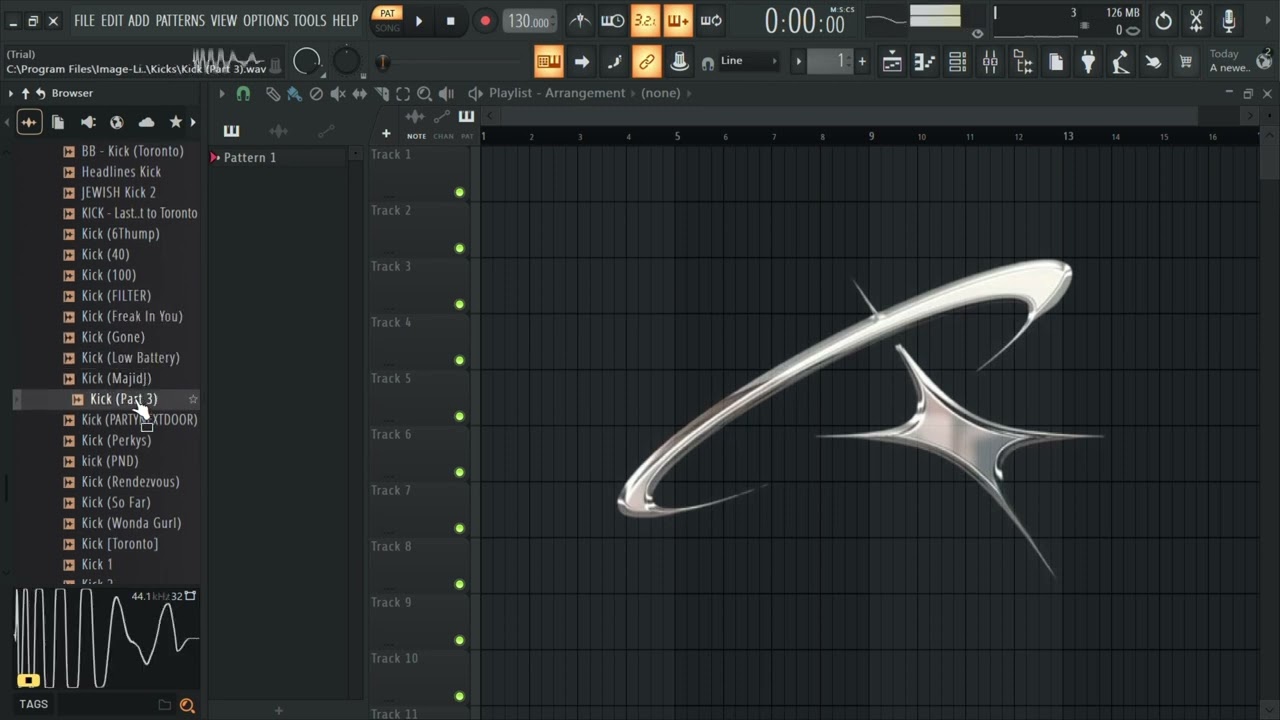Open the PATTERNS menu

[x=180, y=20]
